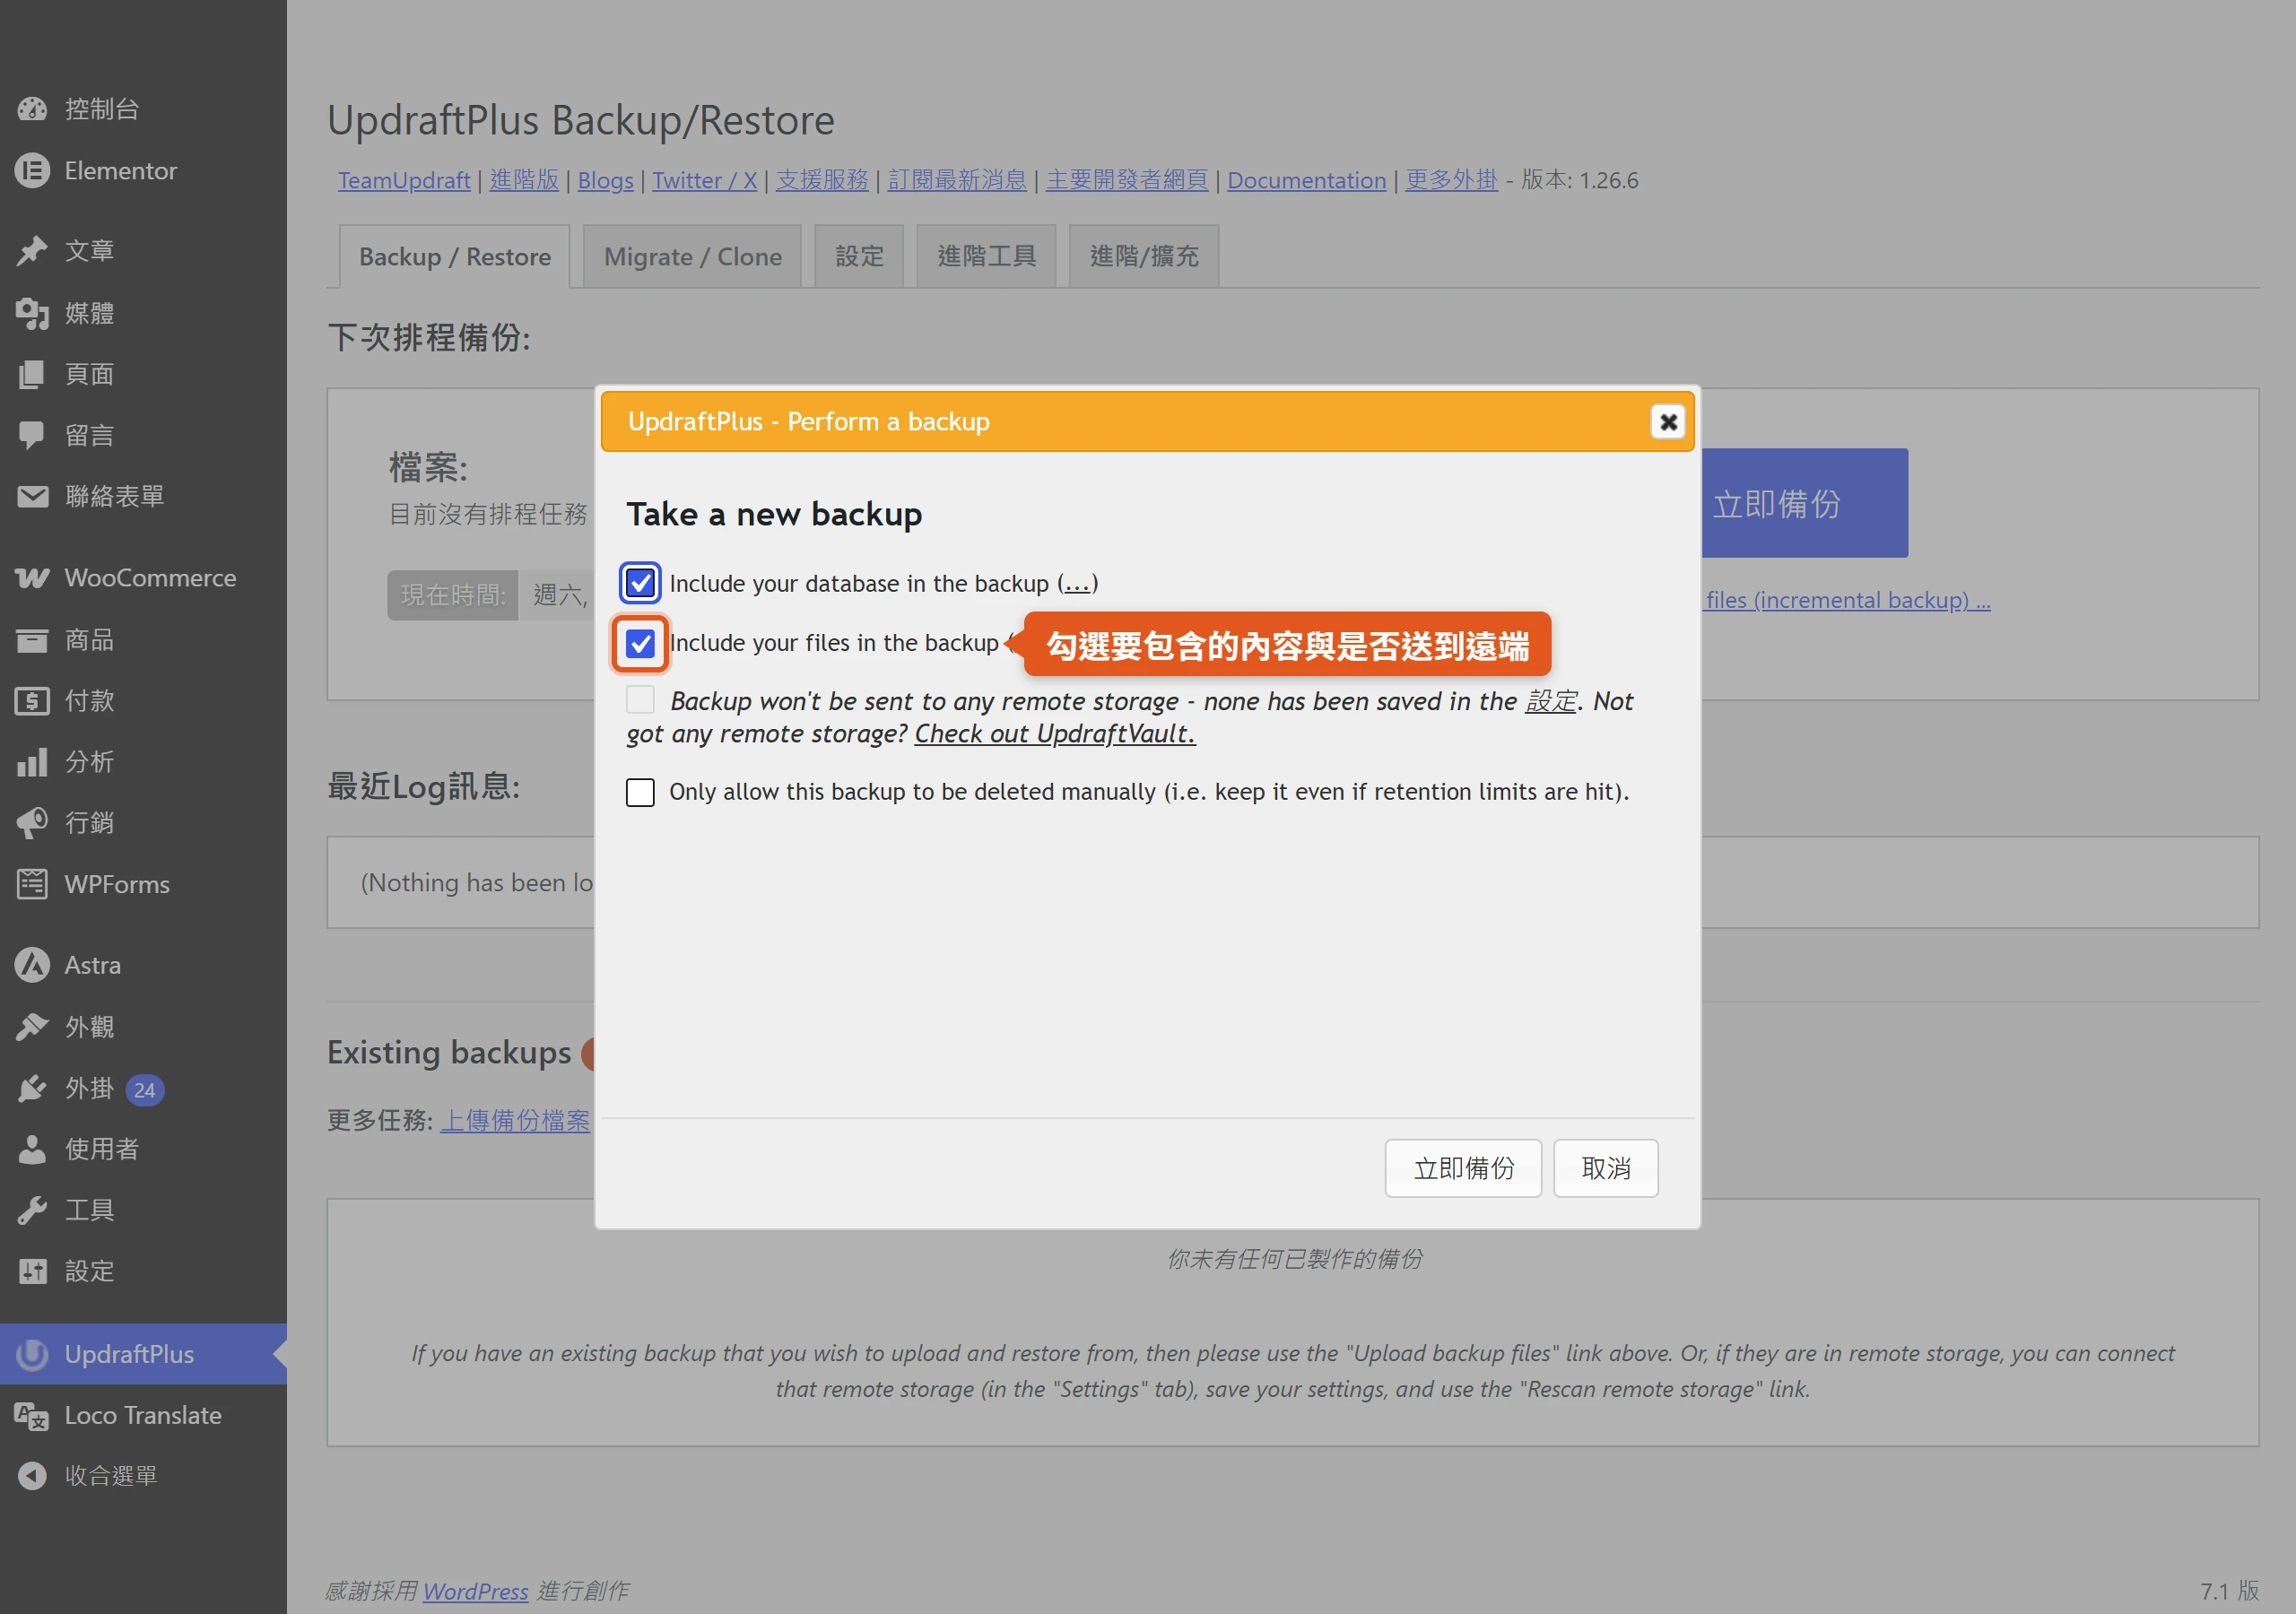
Task: Select the 進階/擴充 tab
Action: click(1144, 257)
